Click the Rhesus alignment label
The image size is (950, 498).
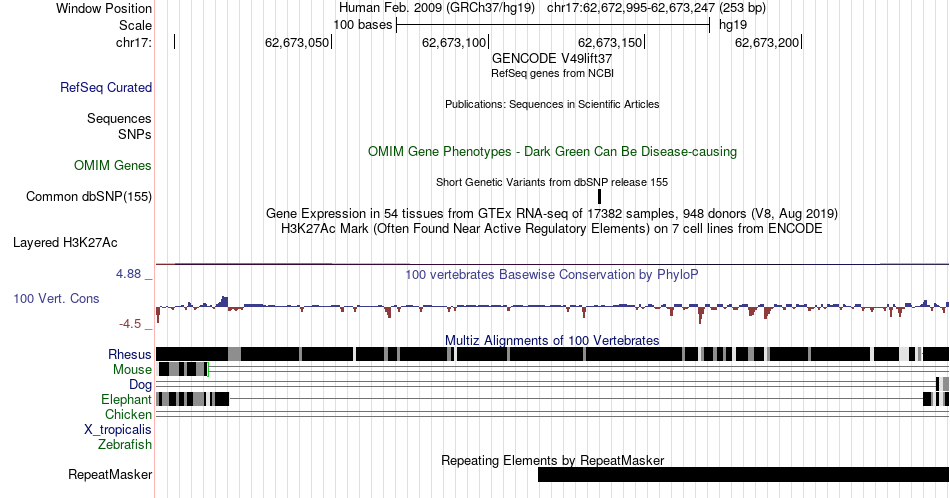[x=130, y=354]
